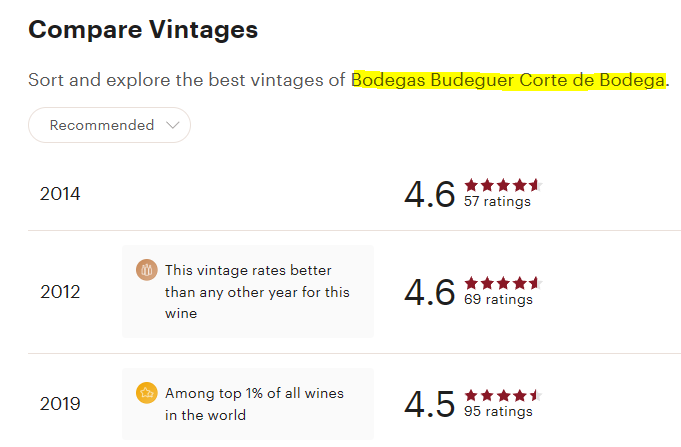Click 'This vintage rates better' highlight card
Viewport: 681px width, 447px height.
tap(248, 291)
